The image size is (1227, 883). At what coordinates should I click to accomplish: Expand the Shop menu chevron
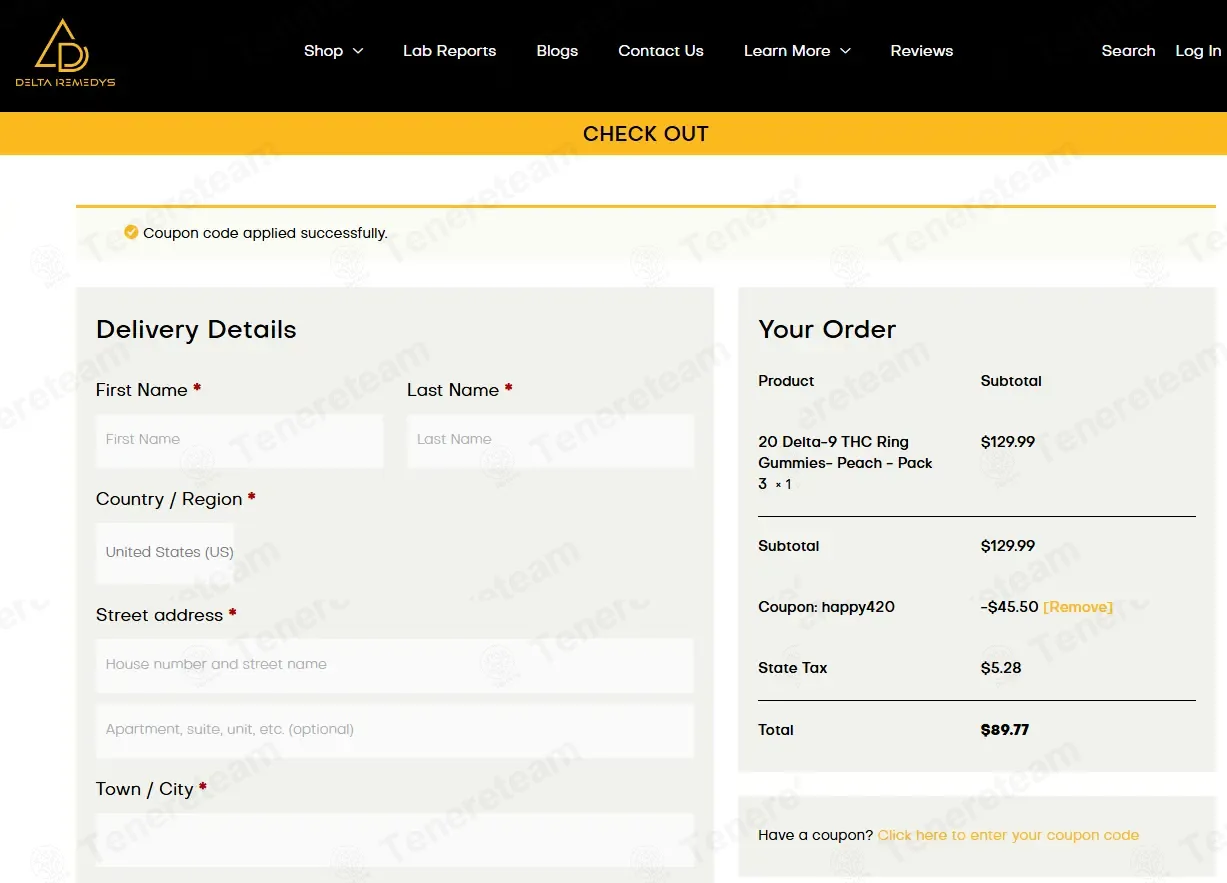coord(358,51)
